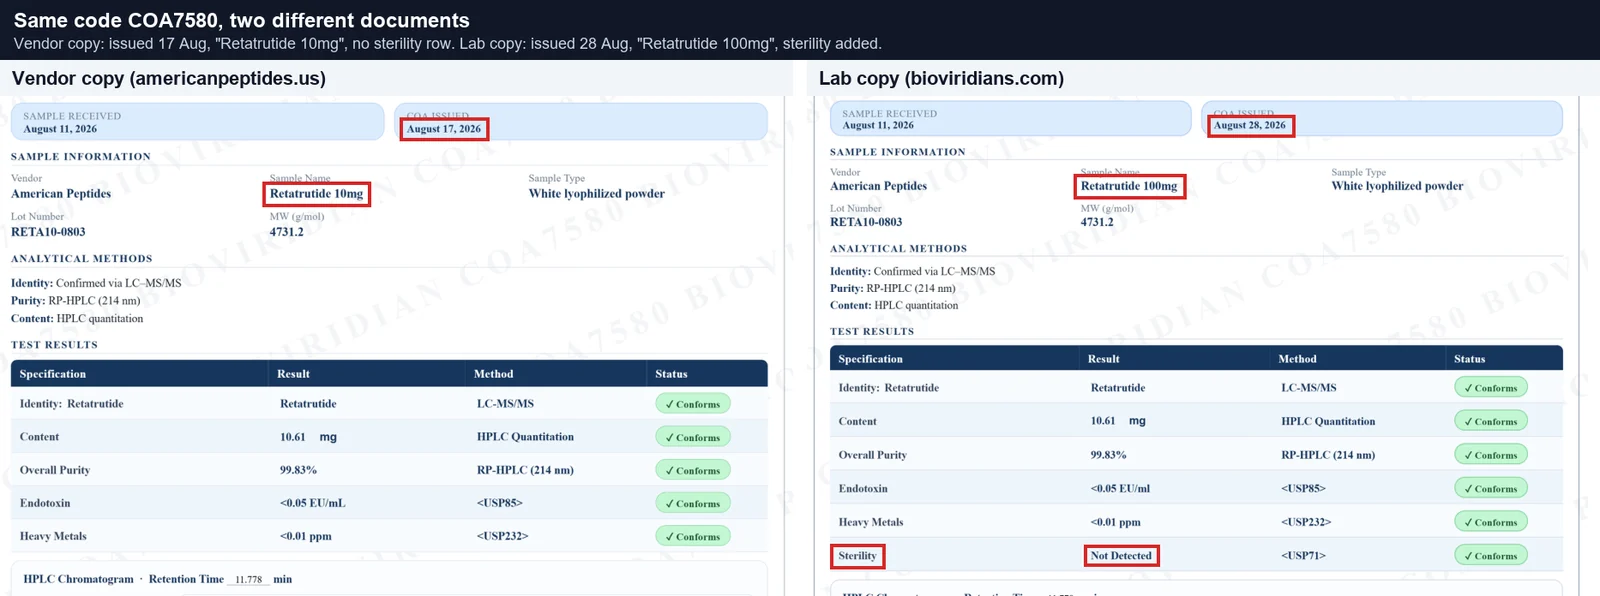
Task: Click 'August 11, 2026' sample received in Vendor copy
Action: [x=60, y=129]
